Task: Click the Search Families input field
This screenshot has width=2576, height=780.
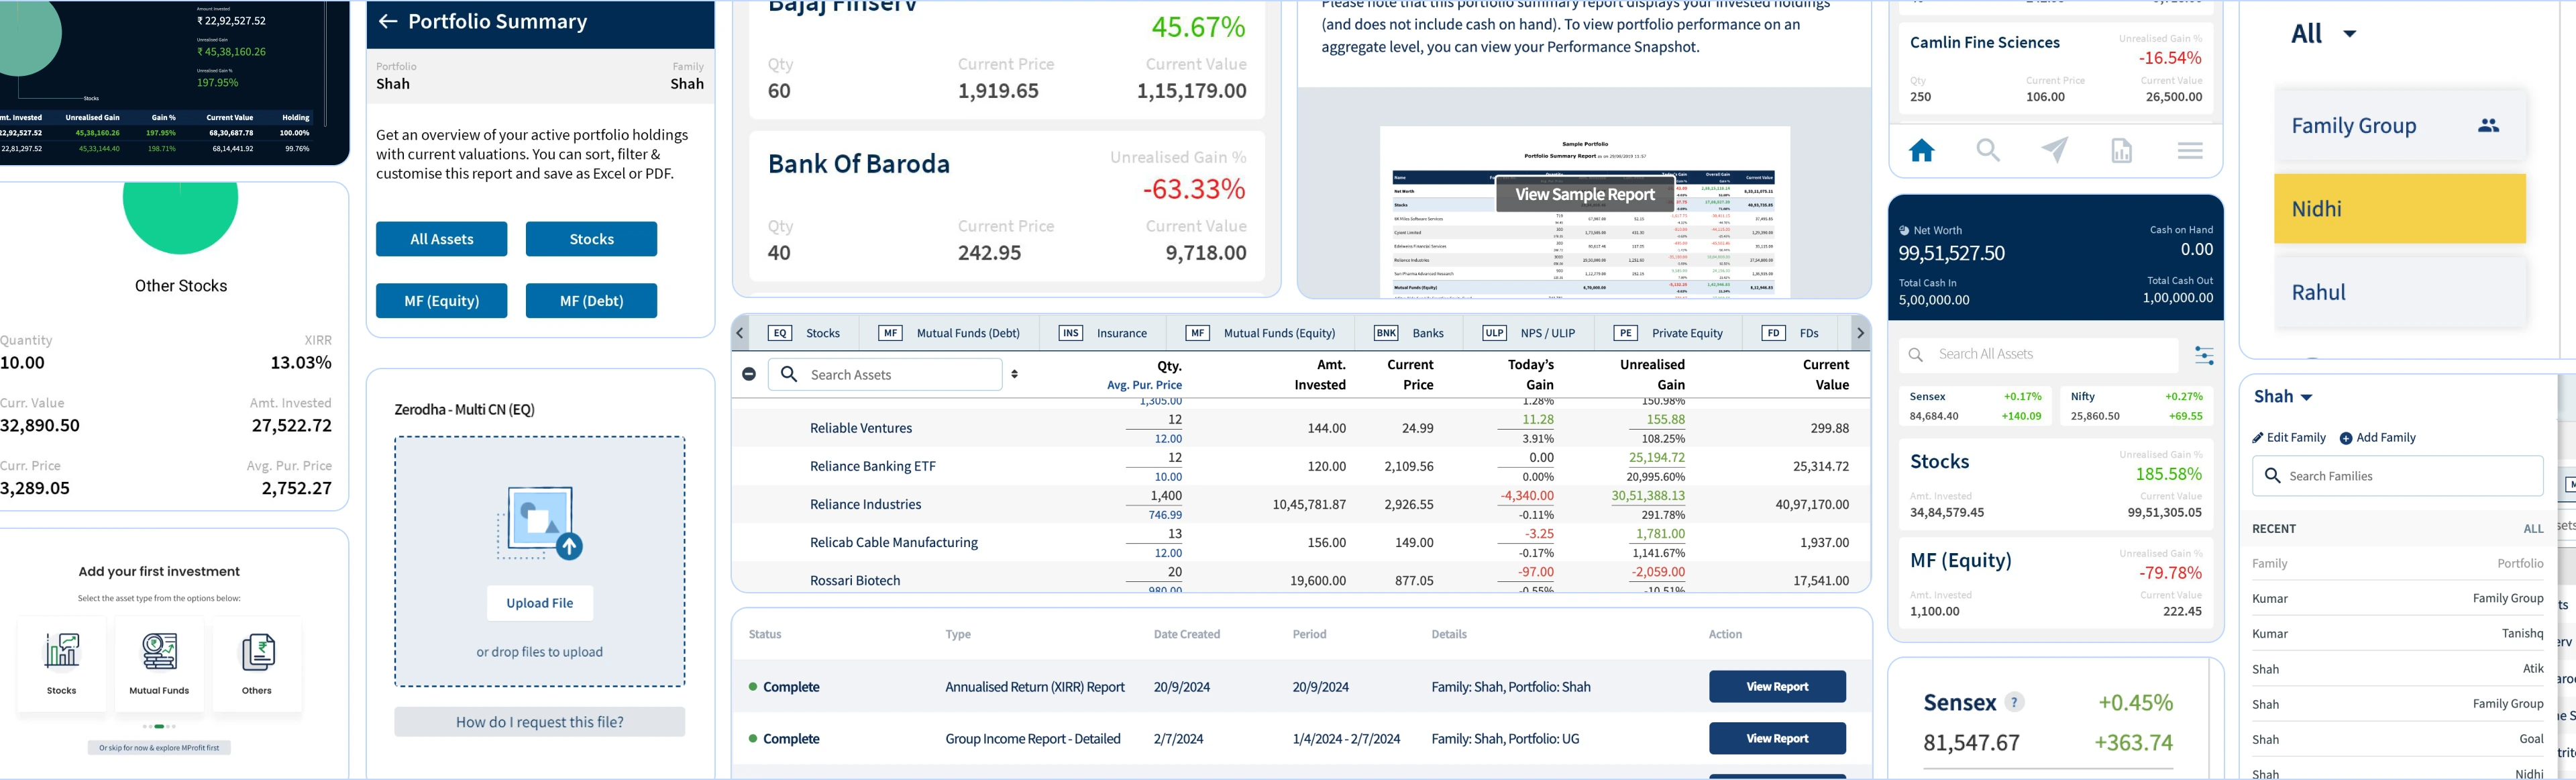Action: (x=2397, y=476)
